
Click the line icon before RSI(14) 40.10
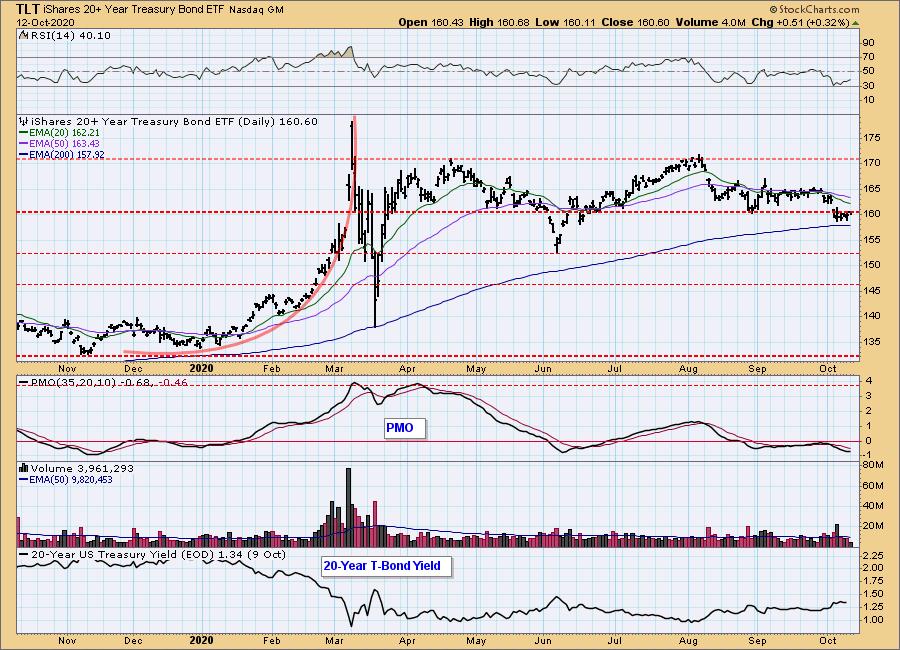pos(24,35)
